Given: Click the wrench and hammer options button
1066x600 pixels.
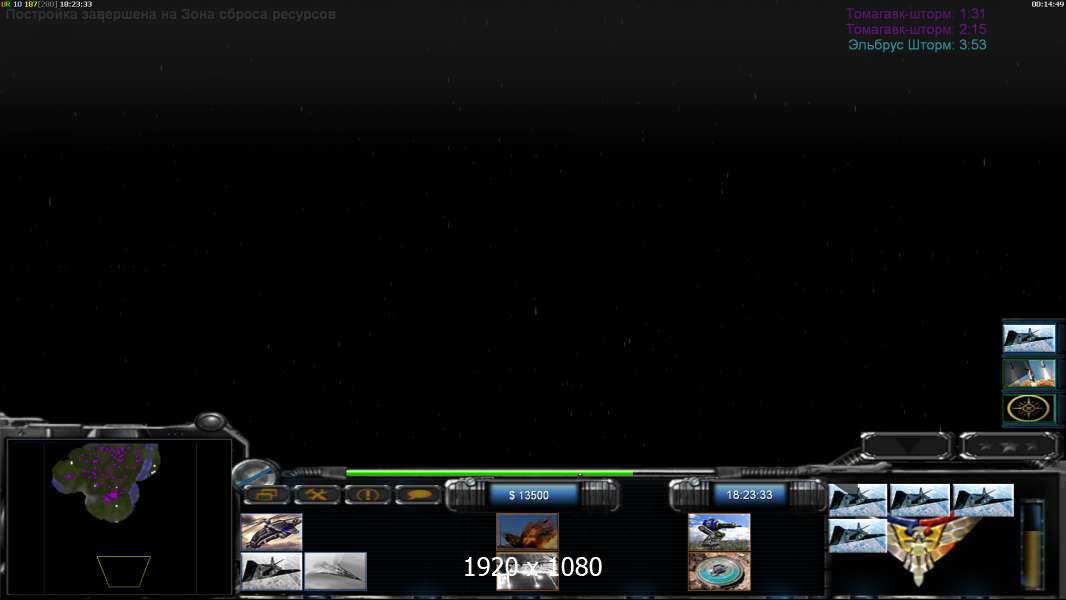Looking at the screenshot, I should [317, 494].
